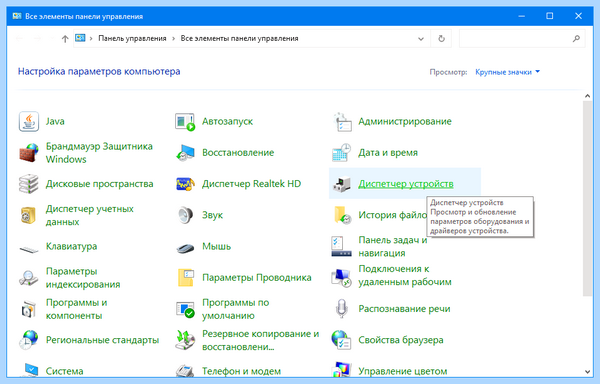This screenshot has width=600, height=384.
Task: Click the search magnifier icon
Action: coord(576,39)
